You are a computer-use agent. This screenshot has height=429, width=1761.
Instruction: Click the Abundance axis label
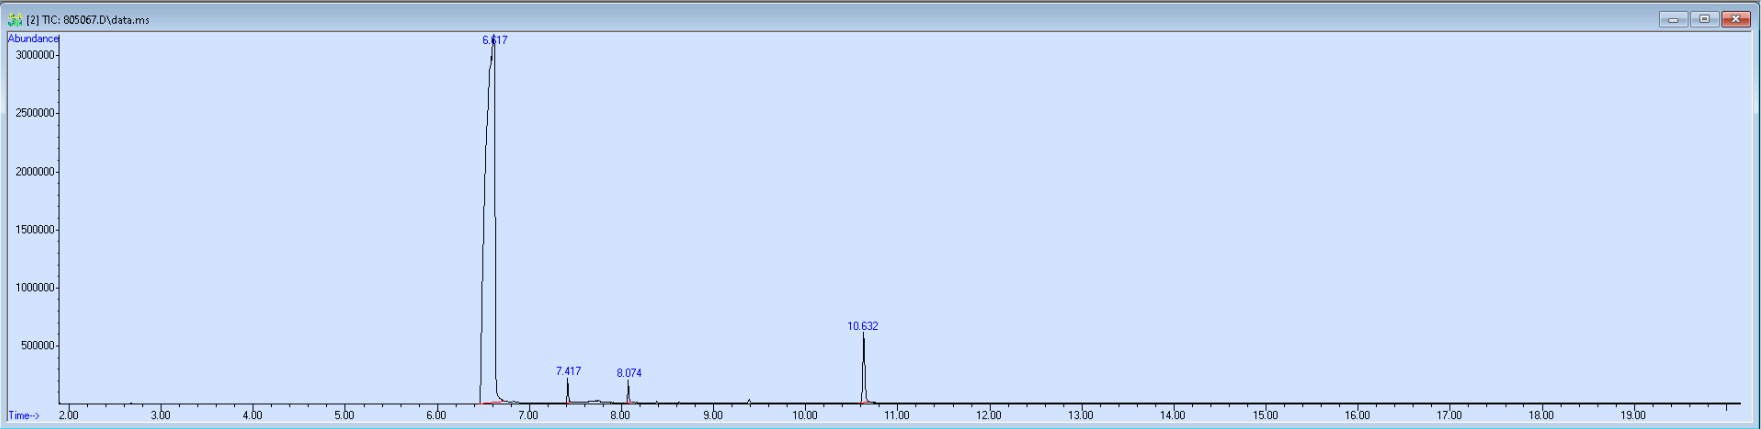[33, 39]
